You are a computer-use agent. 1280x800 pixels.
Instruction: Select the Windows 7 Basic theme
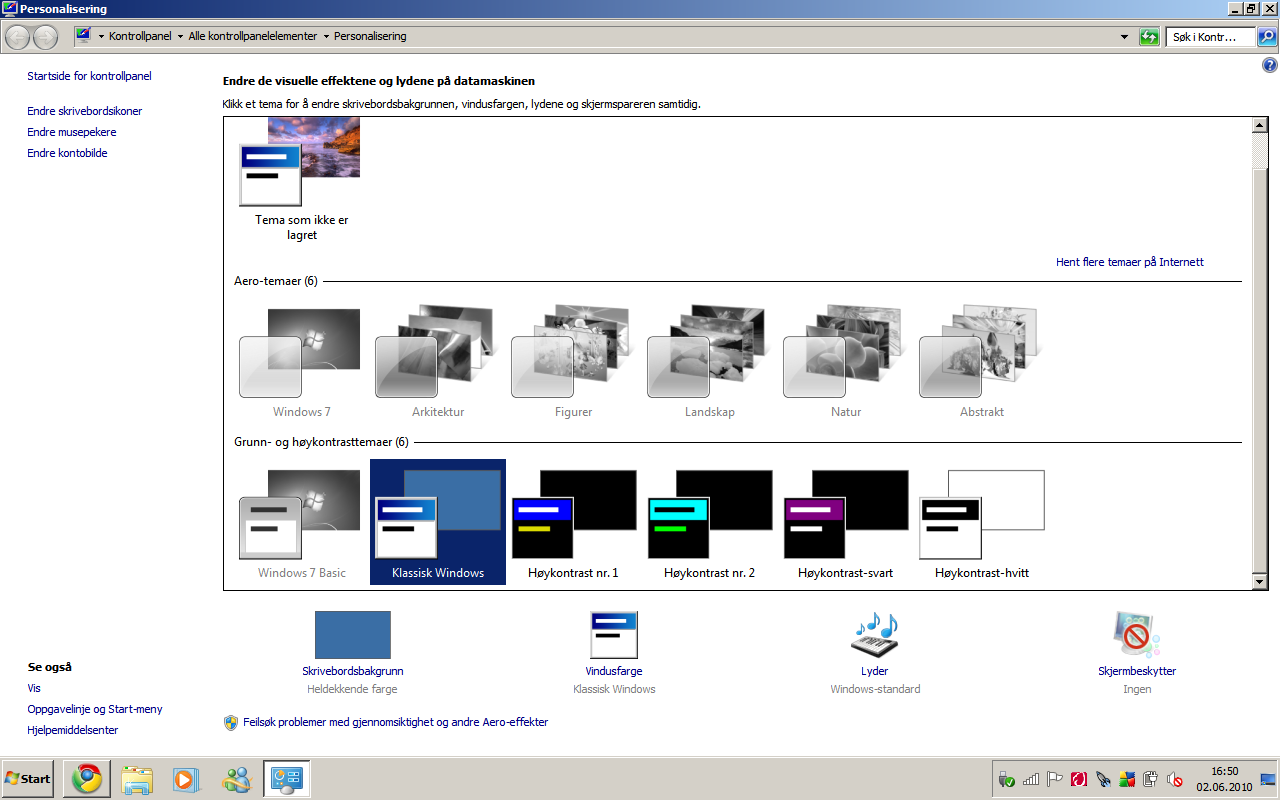coord(301,523)
